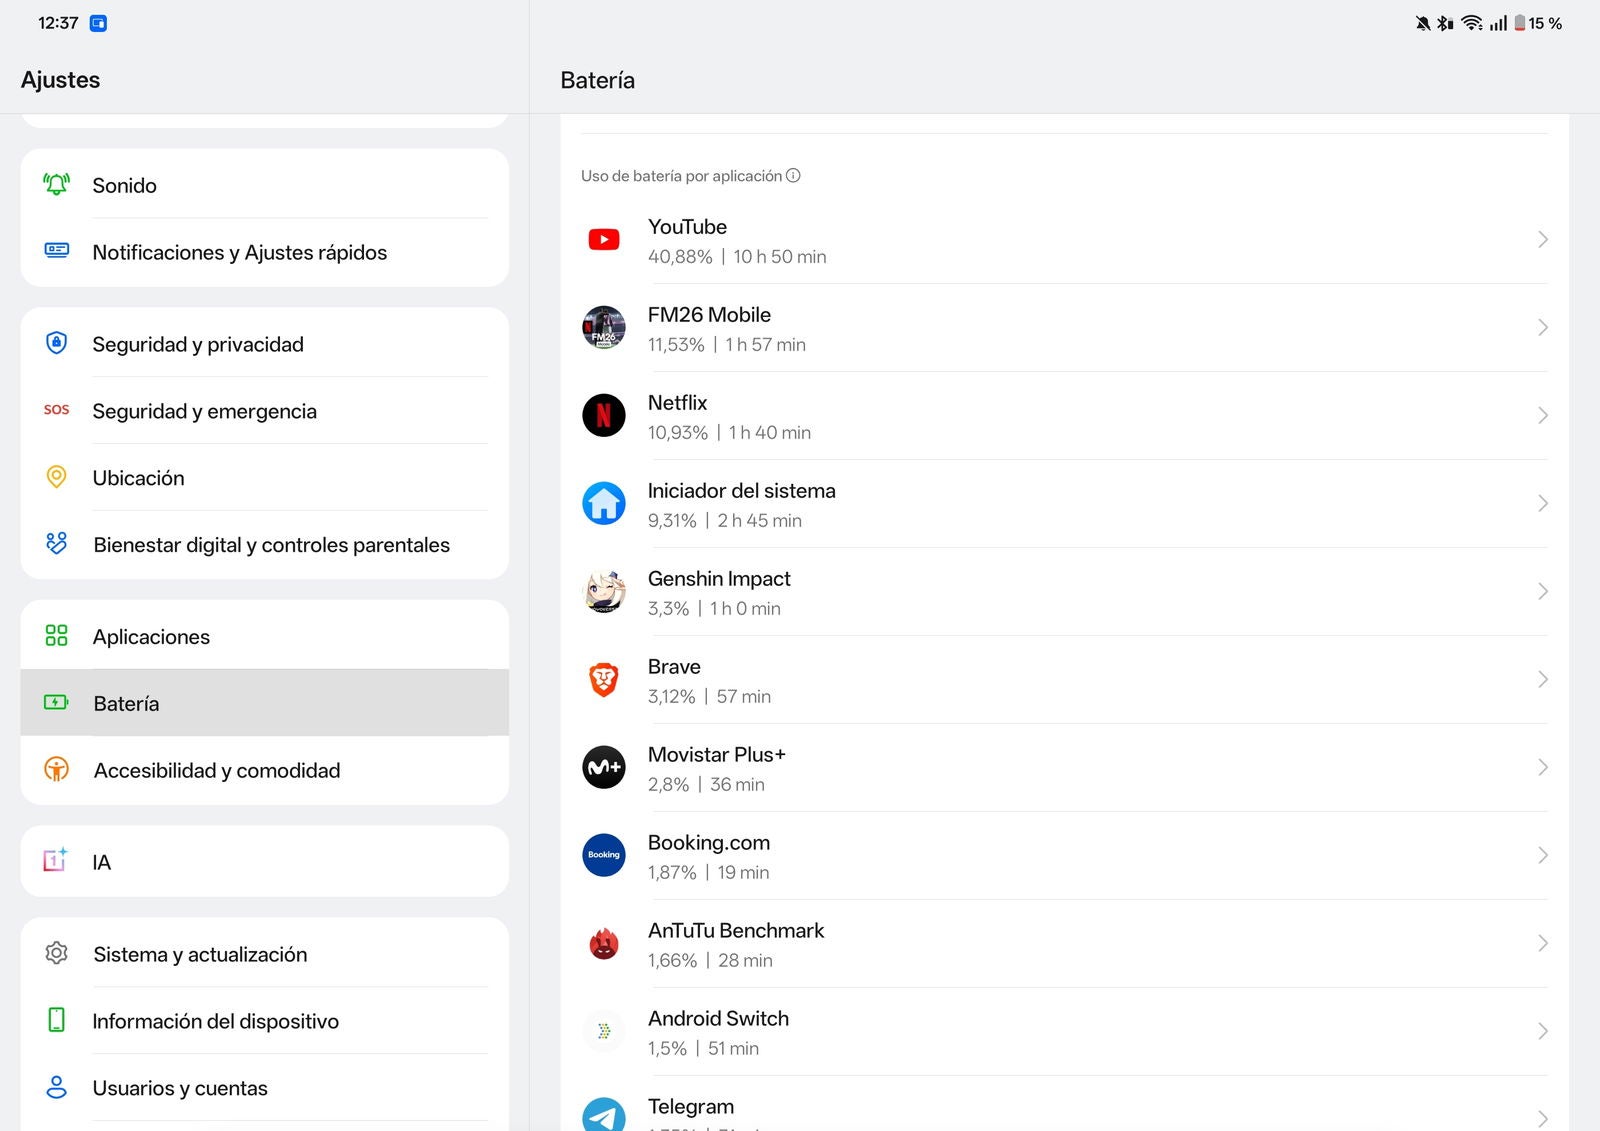Open Android Switch details via chevron
The height and width of the screenshot is (1131, 1600).
pos(1542,1032)
